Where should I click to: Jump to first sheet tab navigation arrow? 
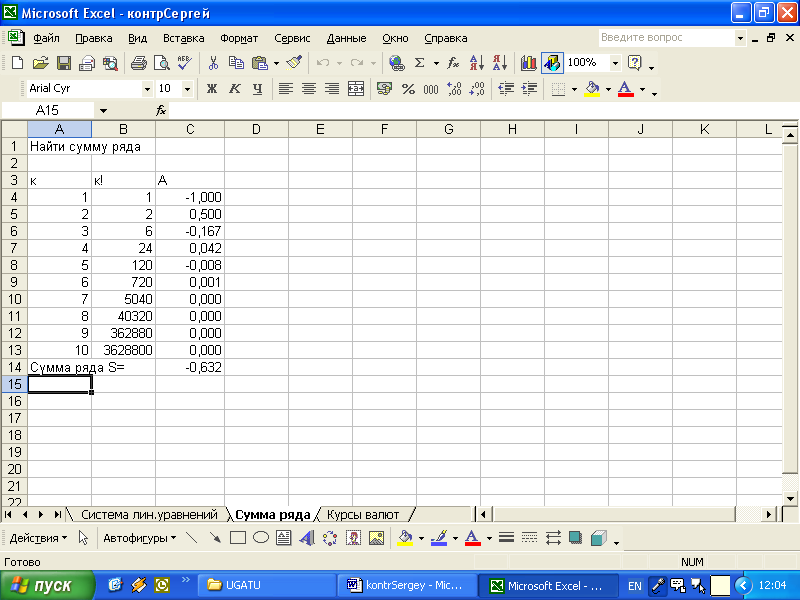click(8, 515)
